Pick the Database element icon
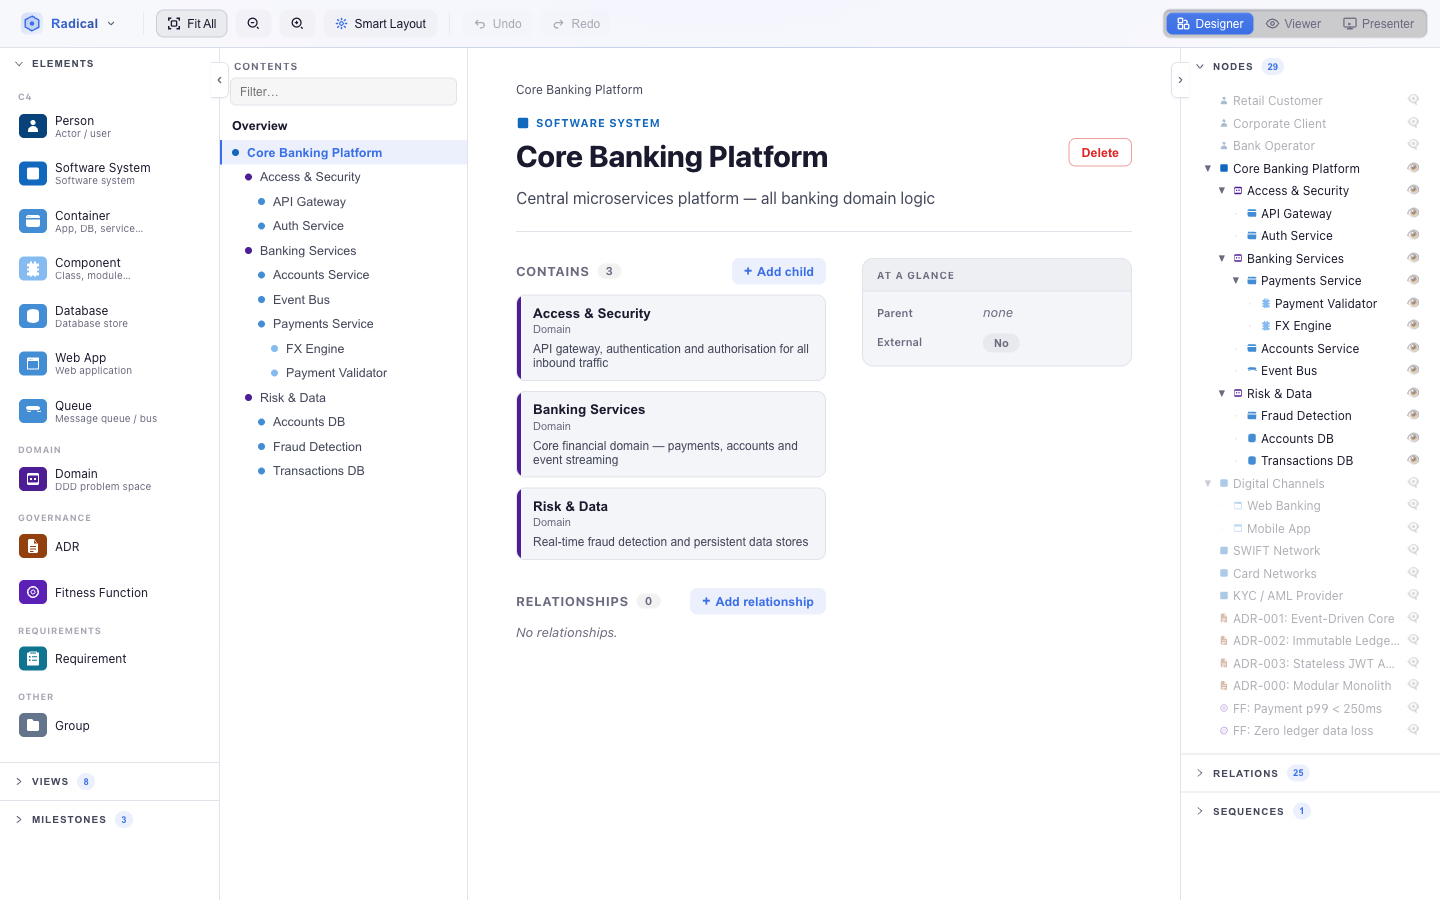1440x900 pixels. pos(33,316)
